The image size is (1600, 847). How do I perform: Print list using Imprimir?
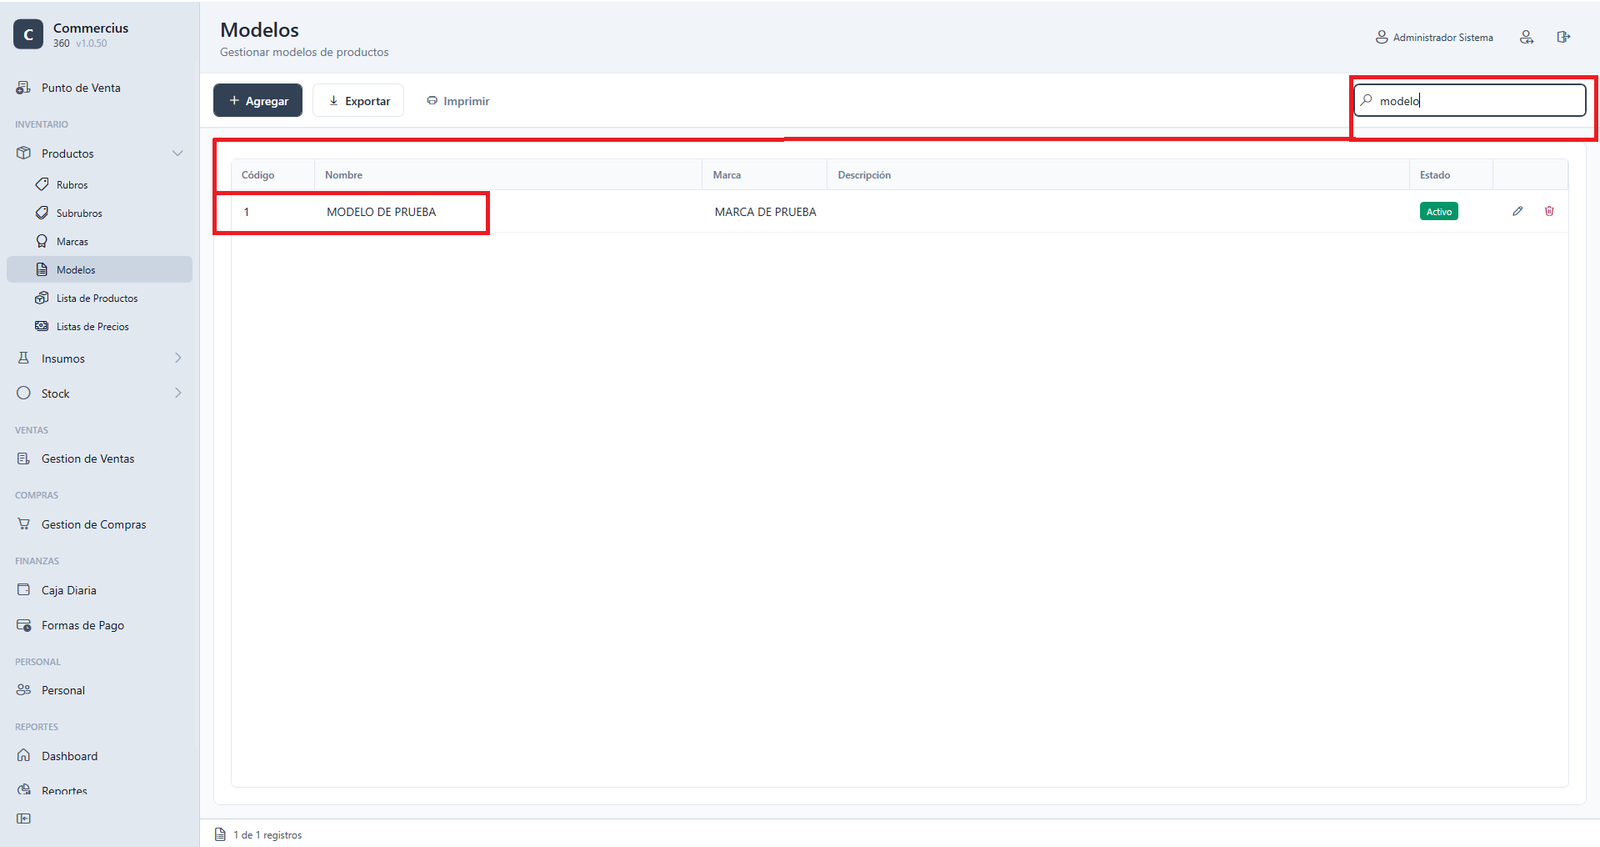458,101
